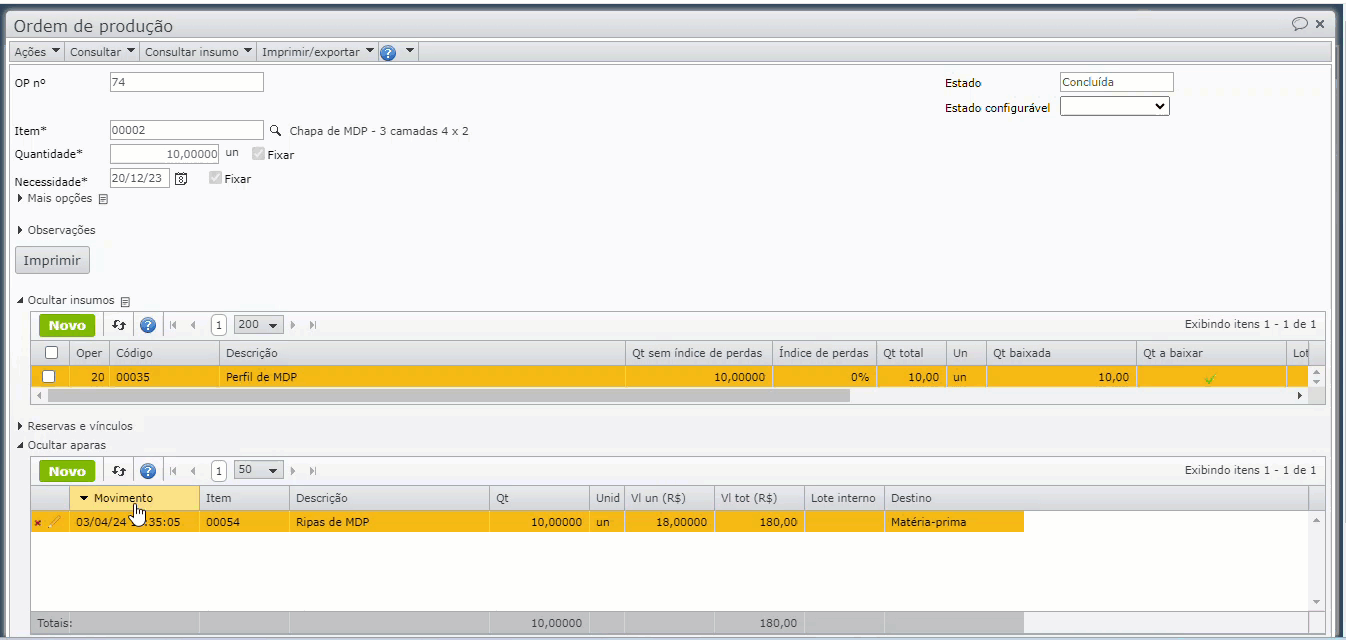1346x640 pixels.
Task: Go to next page in insumos grid
Action: pos(293,325)
